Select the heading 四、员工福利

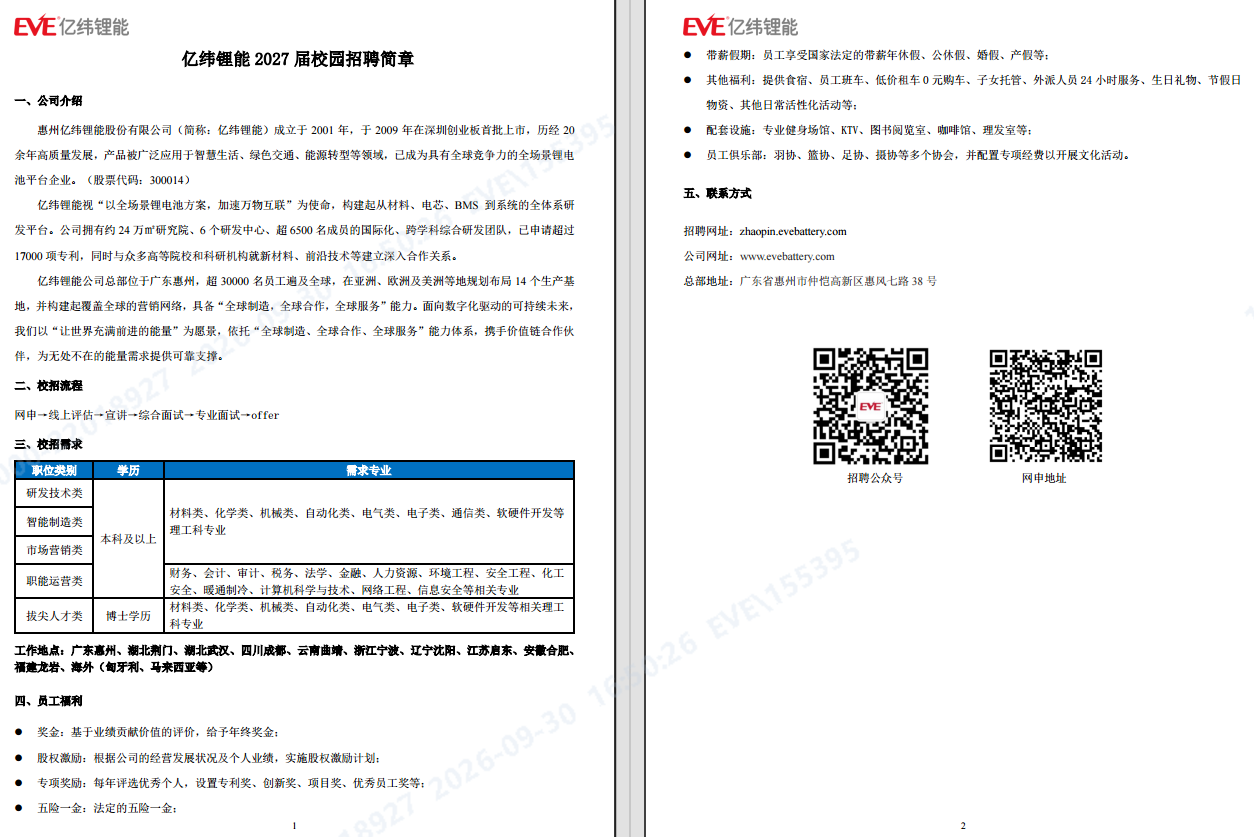pyautogui.click(x=49, y=701)
